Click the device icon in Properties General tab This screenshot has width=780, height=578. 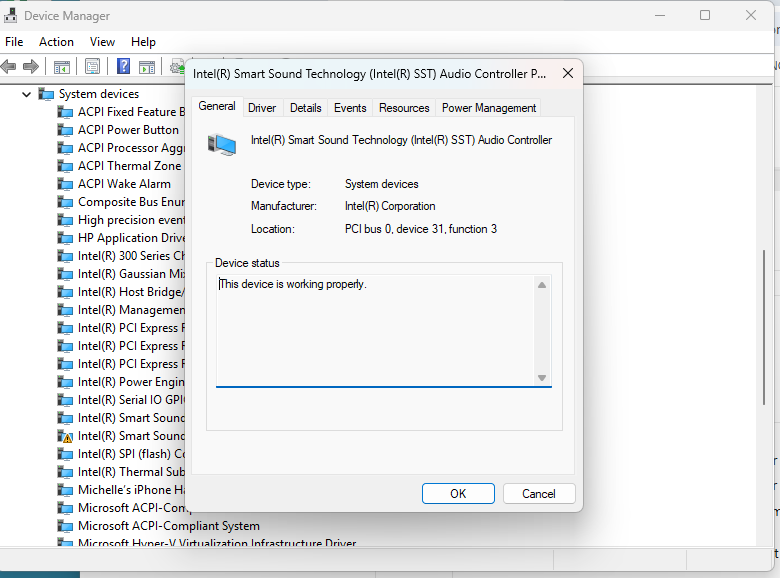(222, 145)
